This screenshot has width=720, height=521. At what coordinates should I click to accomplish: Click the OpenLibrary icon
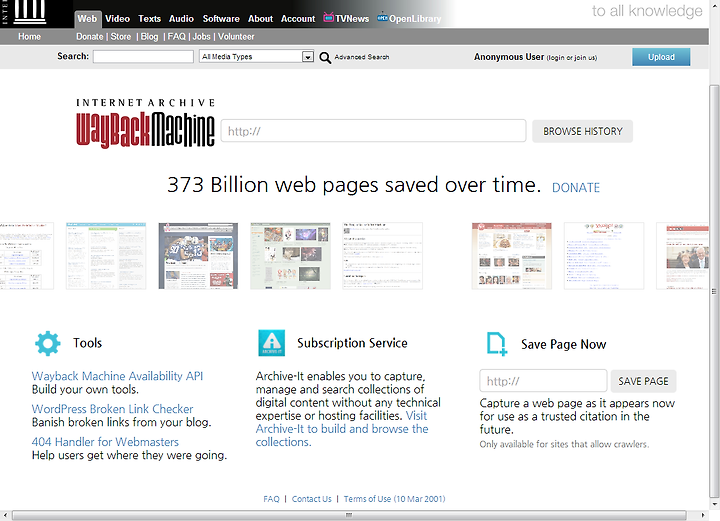click(382, 18)
